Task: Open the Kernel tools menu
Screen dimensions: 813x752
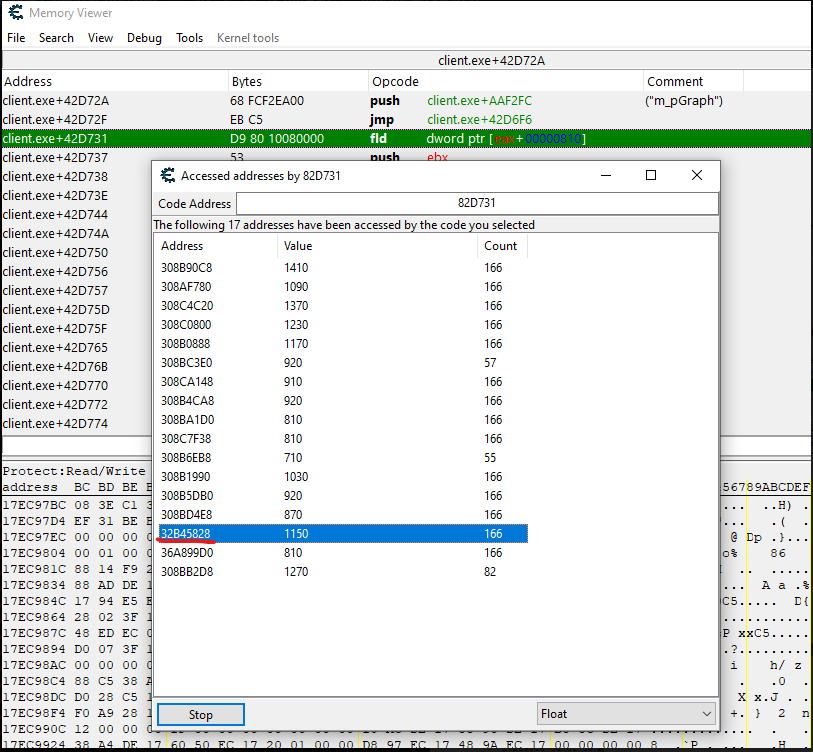Action: point(248,38)
